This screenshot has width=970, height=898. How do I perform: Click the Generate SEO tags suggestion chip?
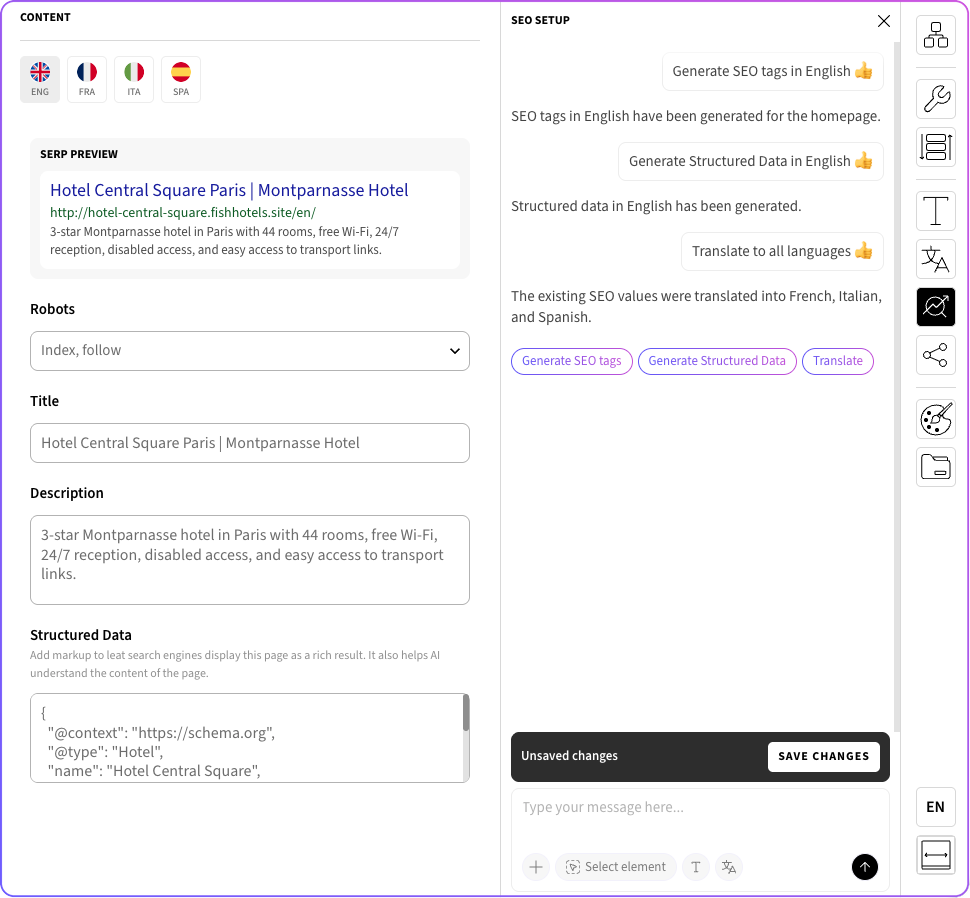pos(572,361)
